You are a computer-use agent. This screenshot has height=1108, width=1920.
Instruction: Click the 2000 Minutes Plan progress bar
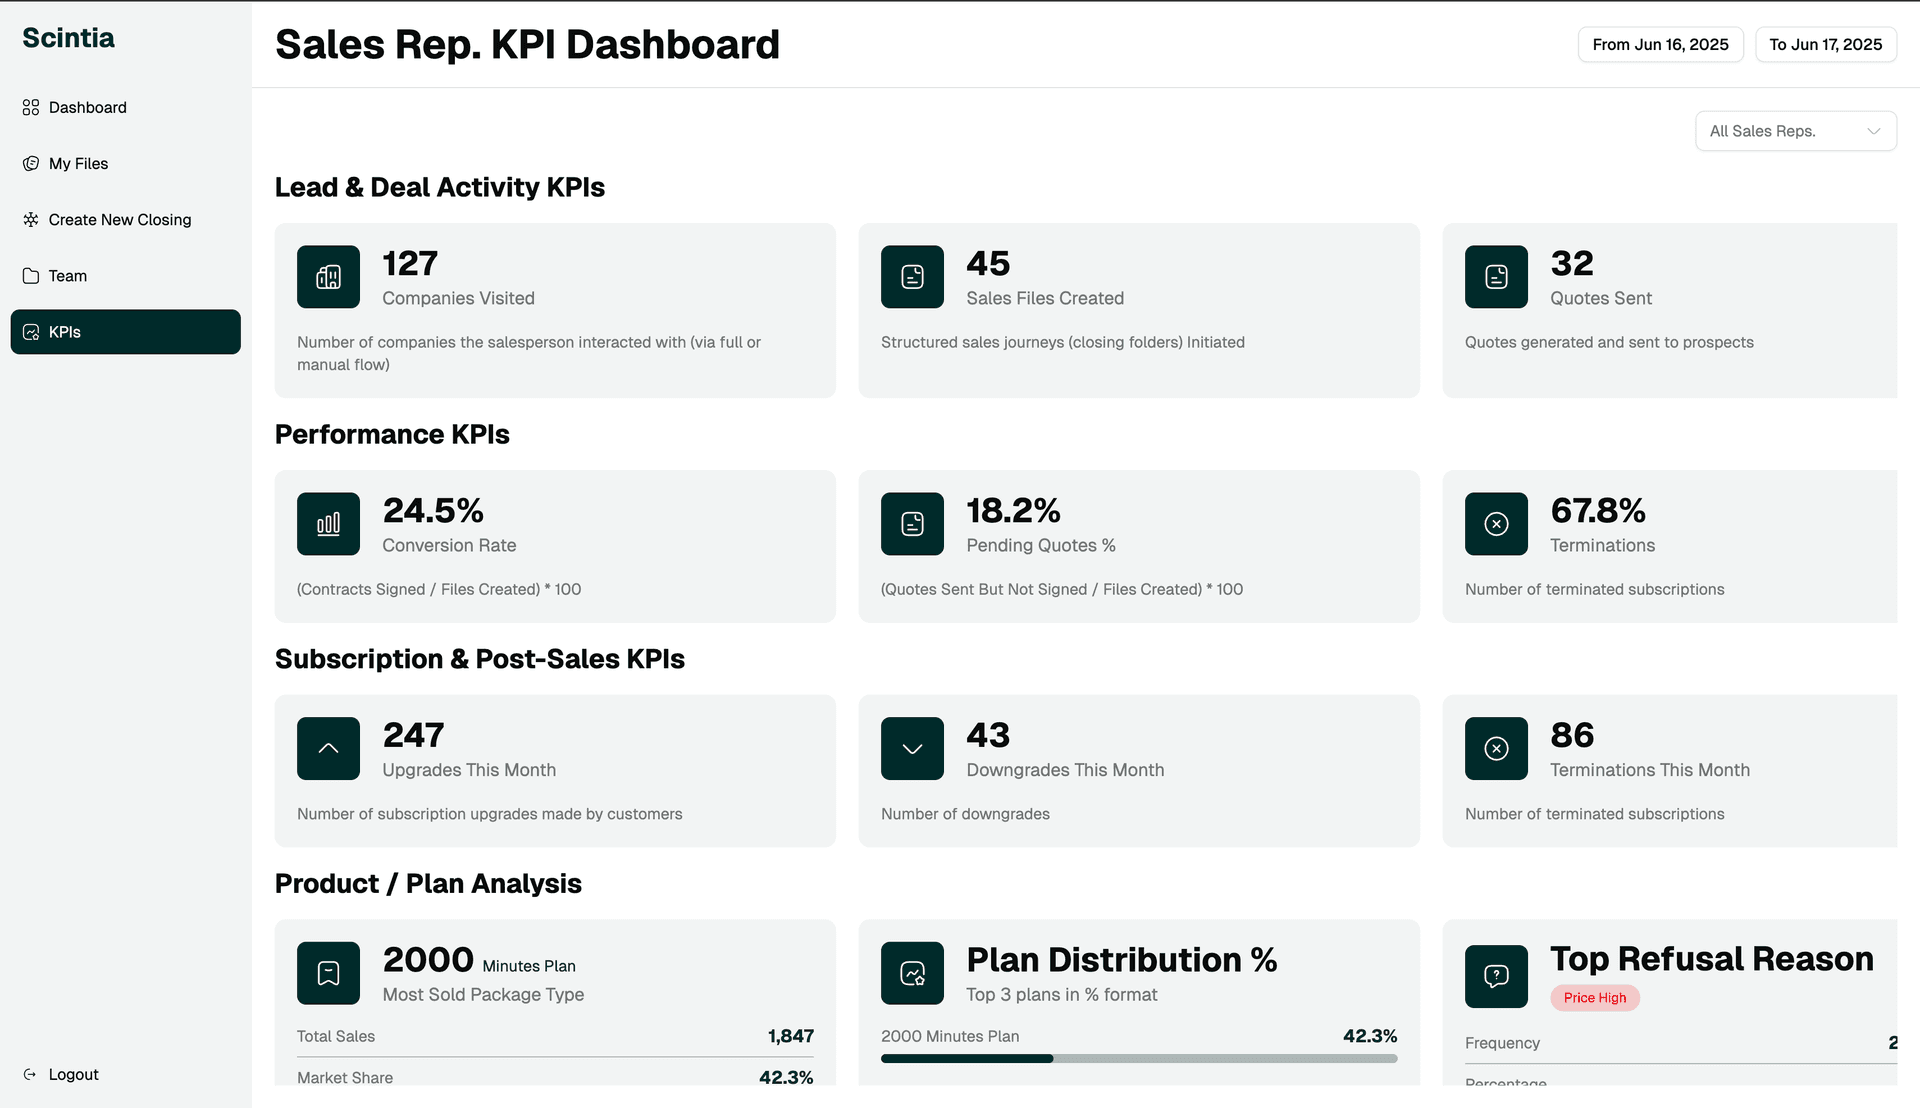pyautogui.click(x=1138, y=1059)
